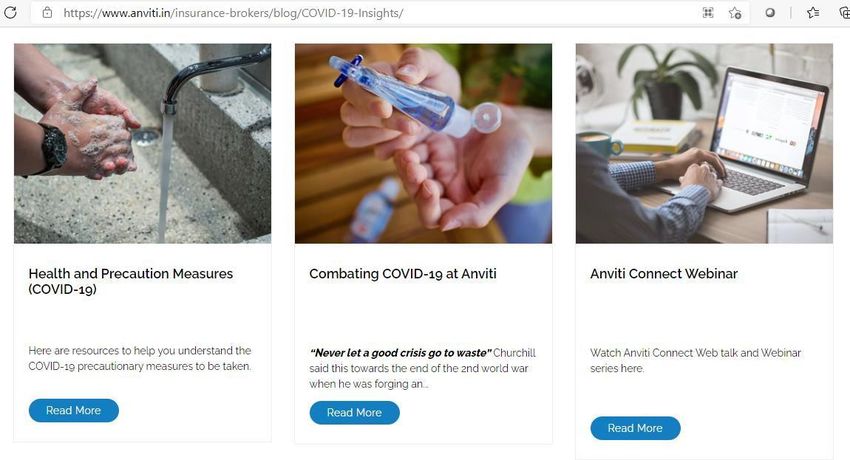Open the laptop typing webinar image
850x460 pixels.
point(704,144)
